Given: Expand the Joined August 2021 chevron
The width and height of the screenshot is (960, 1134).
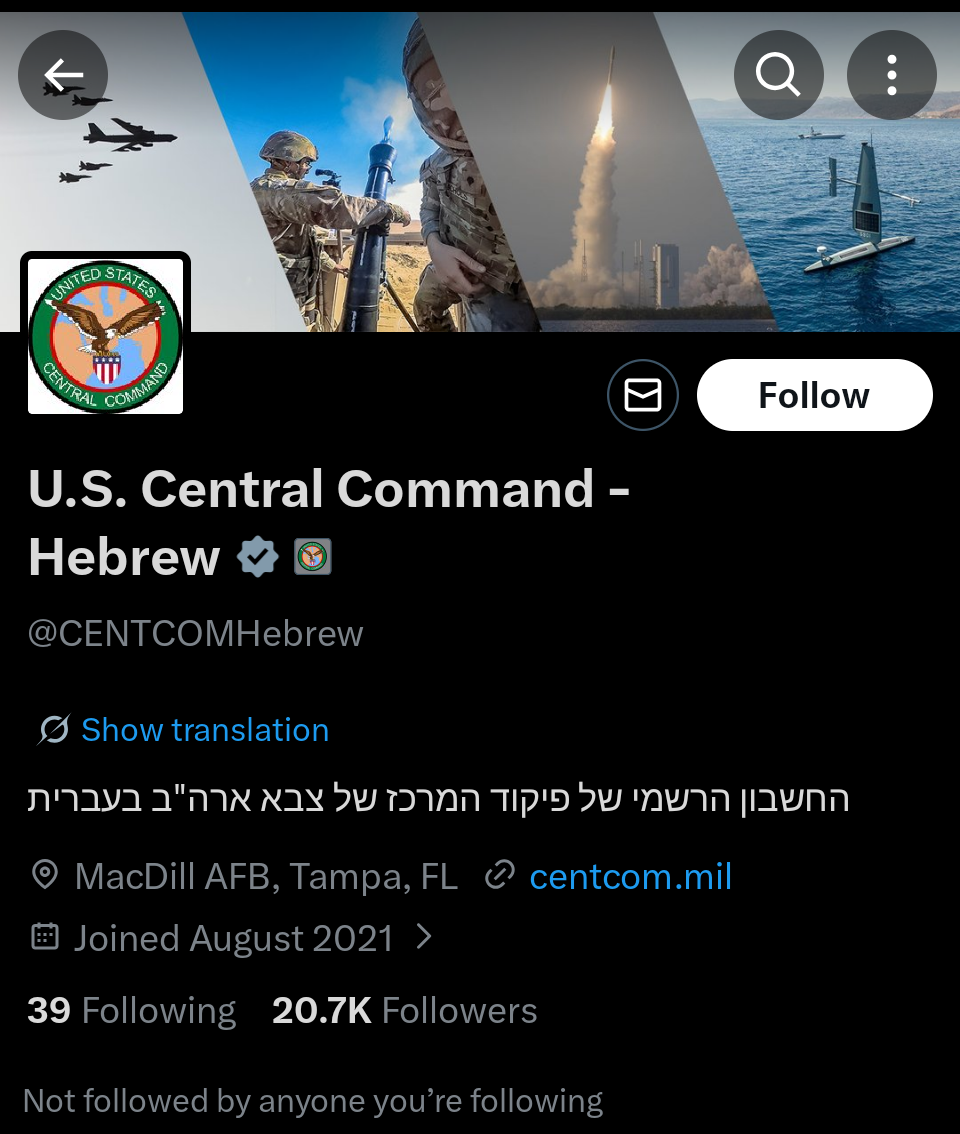Looking at the screenshot, I should click(x=425, y=937).
